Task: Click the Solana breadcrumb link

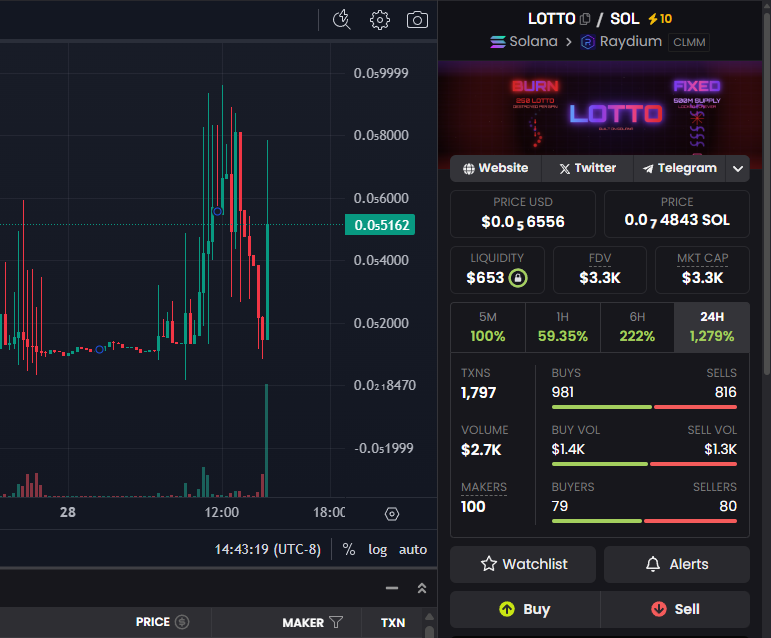Action: [x=533, y=42]
